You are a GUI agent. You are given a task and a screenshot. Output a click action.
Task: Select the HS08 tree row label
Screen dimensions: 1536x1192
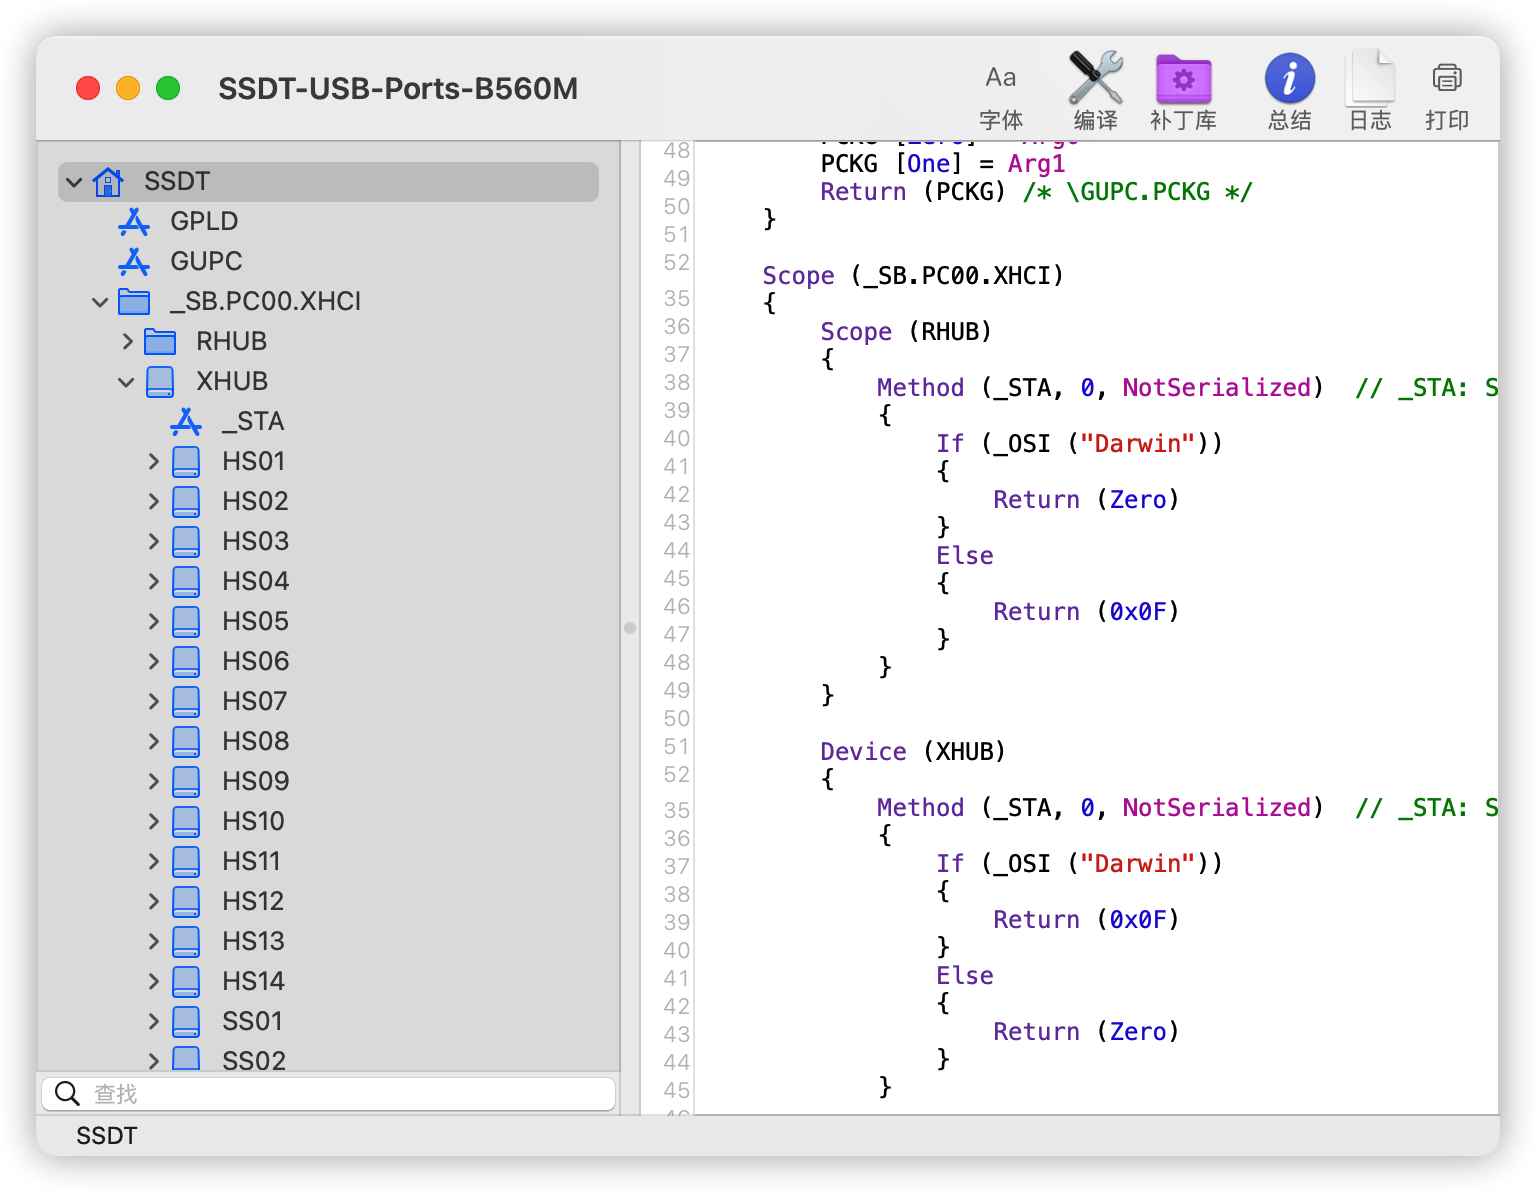click(255, 741)
